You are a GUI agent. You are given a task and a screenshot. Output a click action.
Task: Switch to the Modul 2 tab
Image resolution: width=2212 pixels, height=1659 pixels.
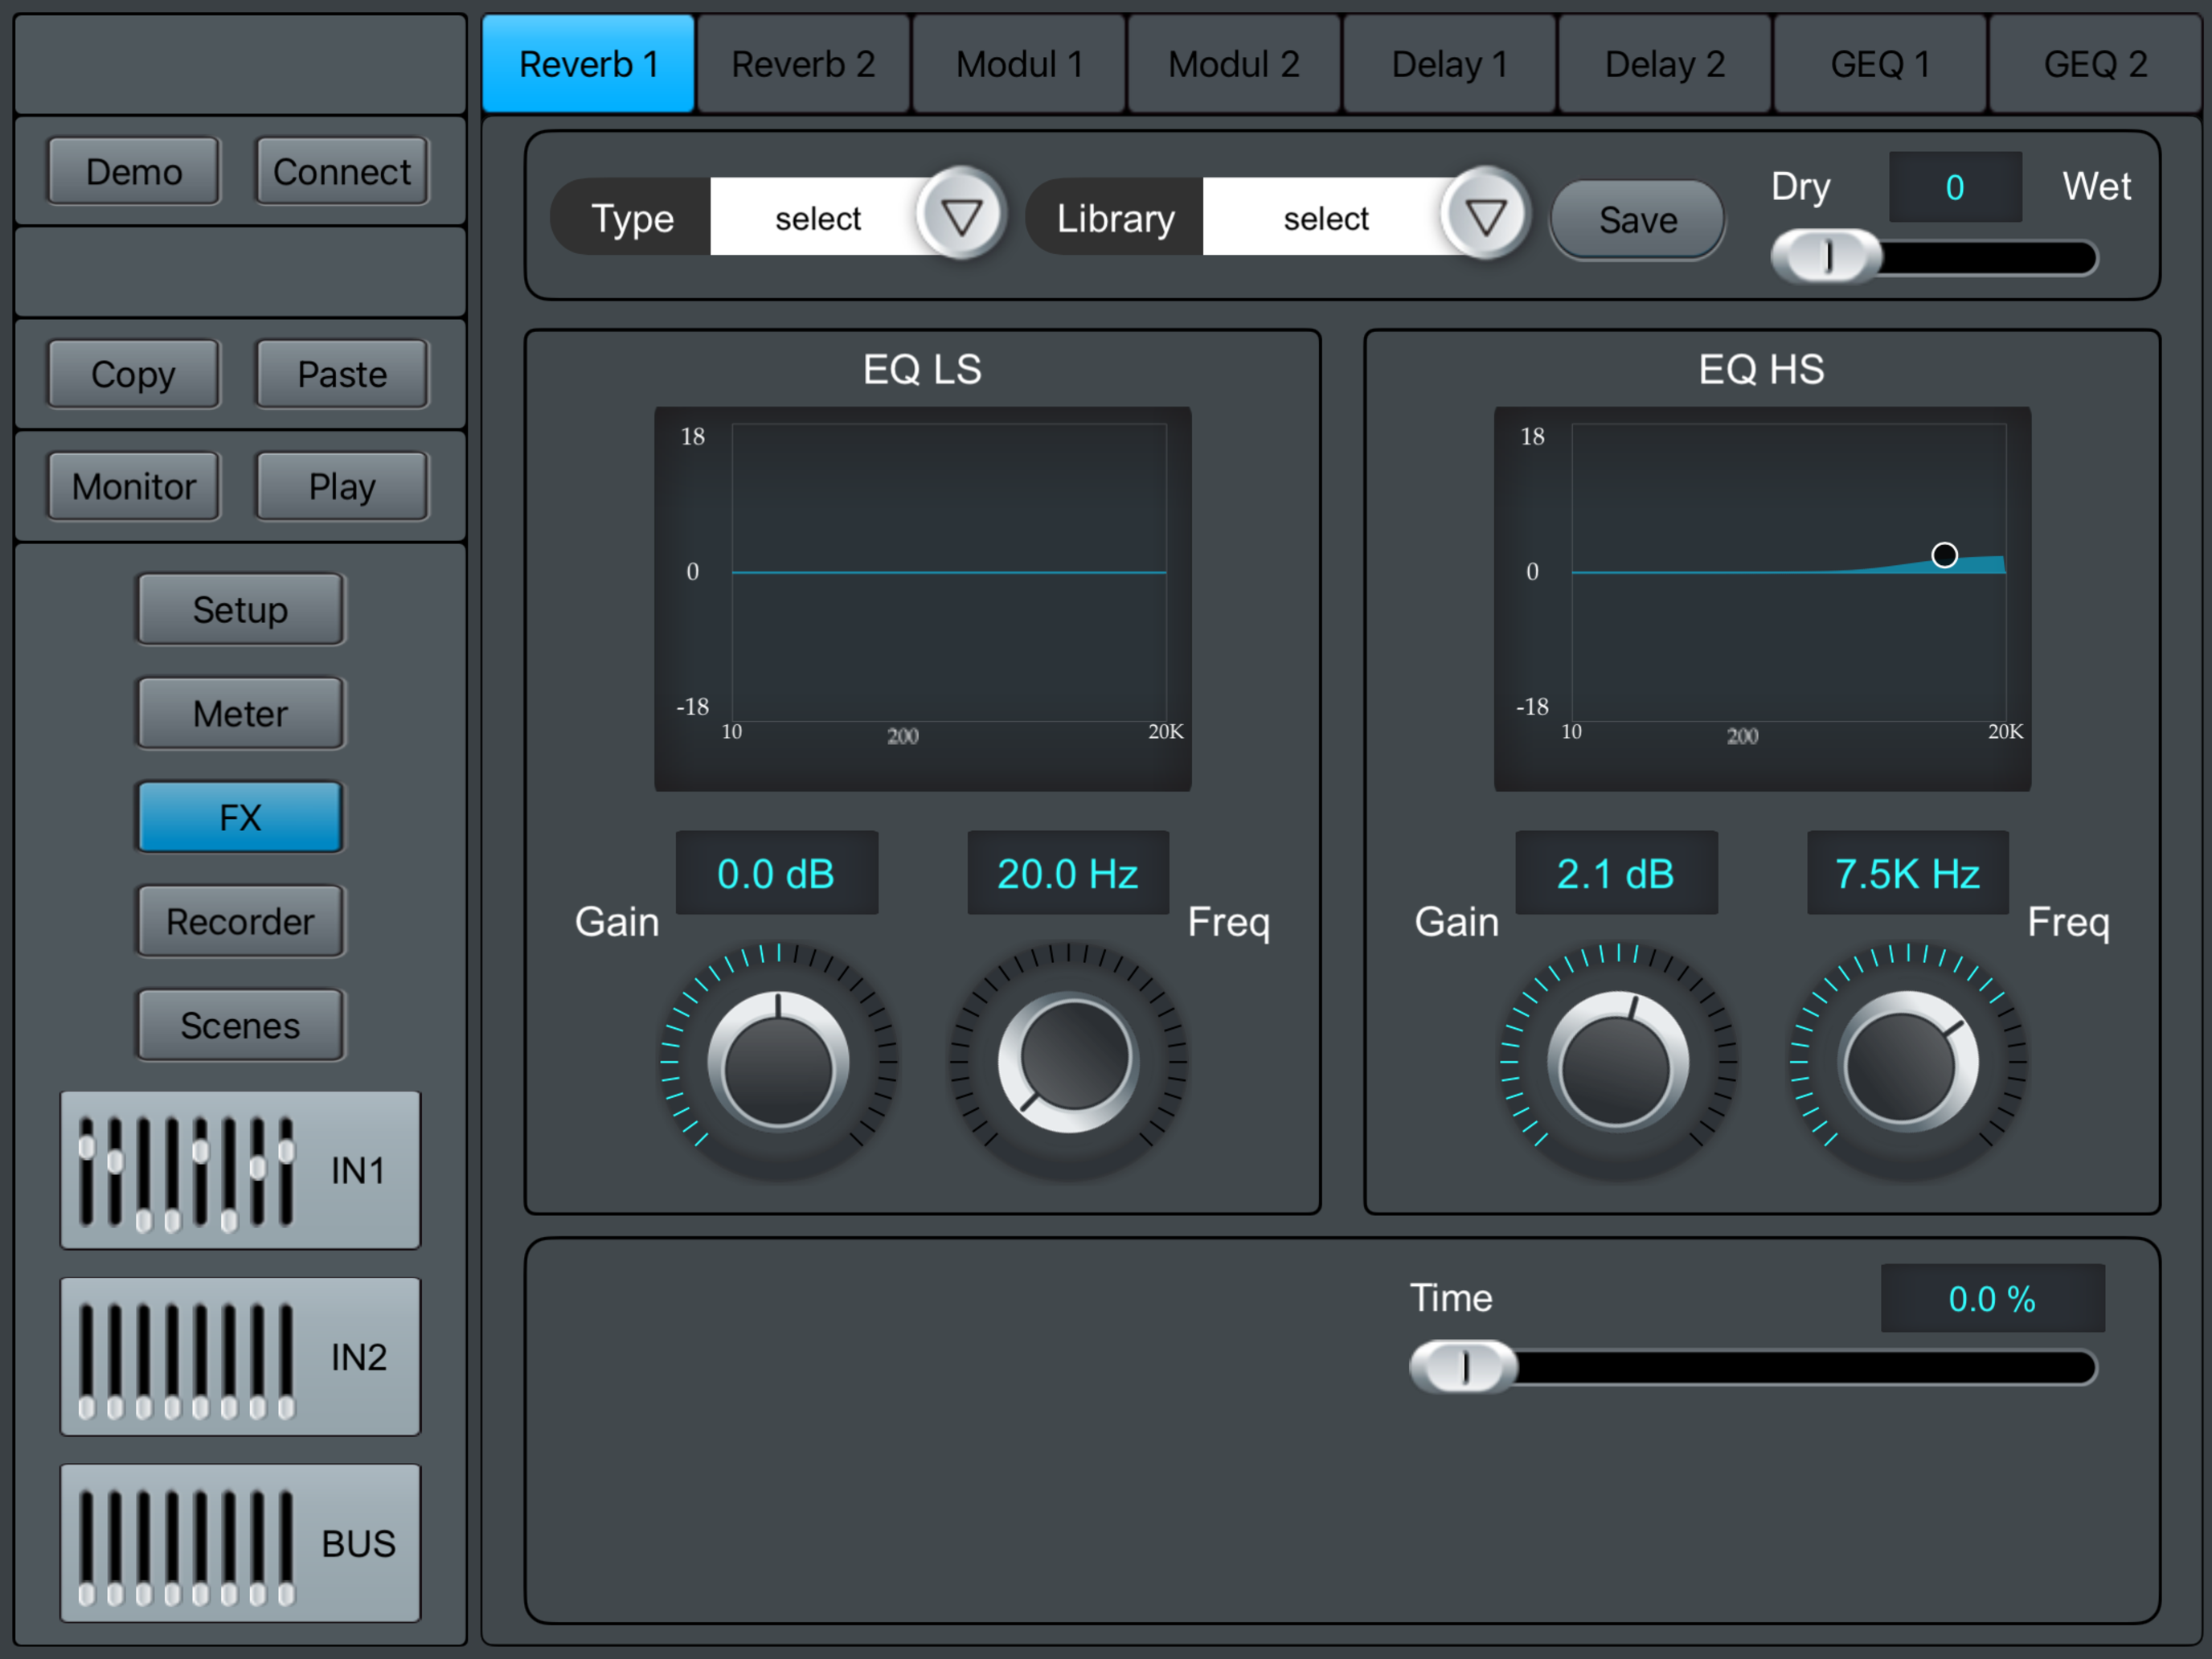(x=1234, y=64)
